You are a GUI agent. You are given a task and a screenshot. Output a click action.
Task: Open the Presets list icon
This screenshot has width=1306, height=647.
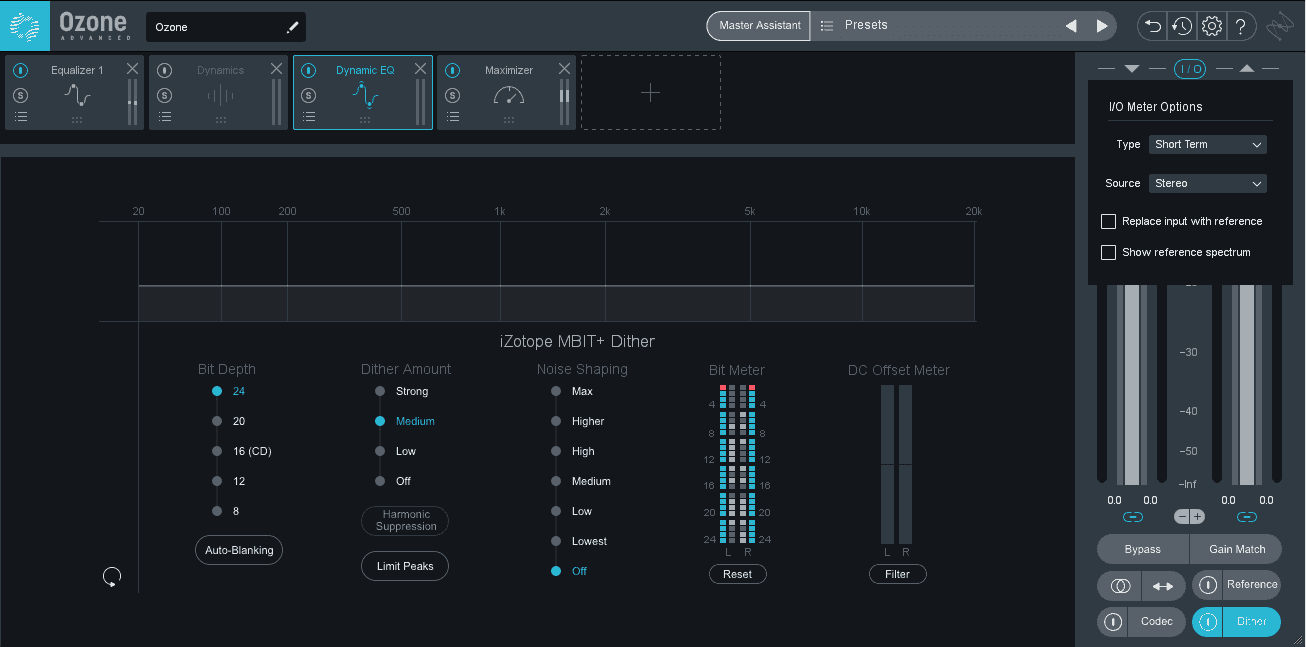(x=827, y=26)
